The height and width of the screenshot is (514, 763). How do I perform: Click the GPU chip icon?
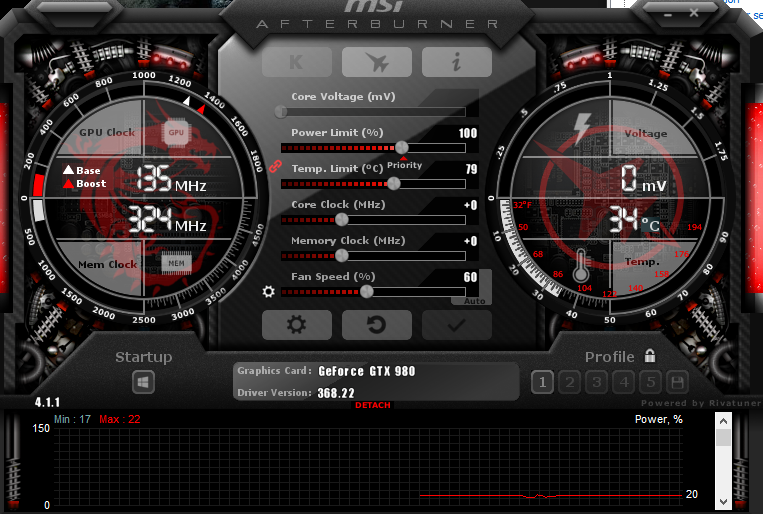tap(176, 132)
